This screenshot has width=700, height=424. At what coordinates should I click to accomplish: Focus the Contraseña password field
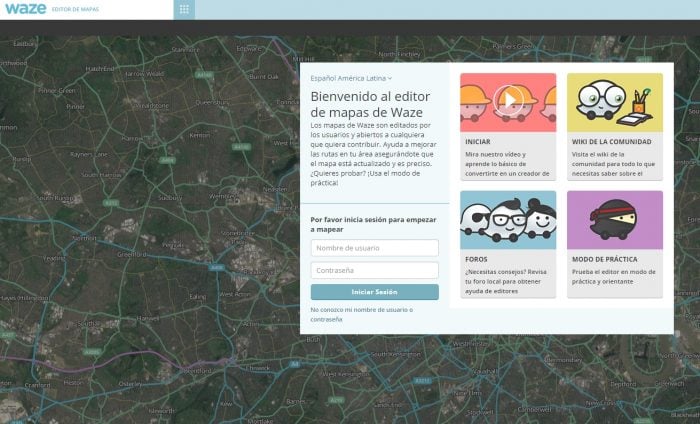click(374, 270)
